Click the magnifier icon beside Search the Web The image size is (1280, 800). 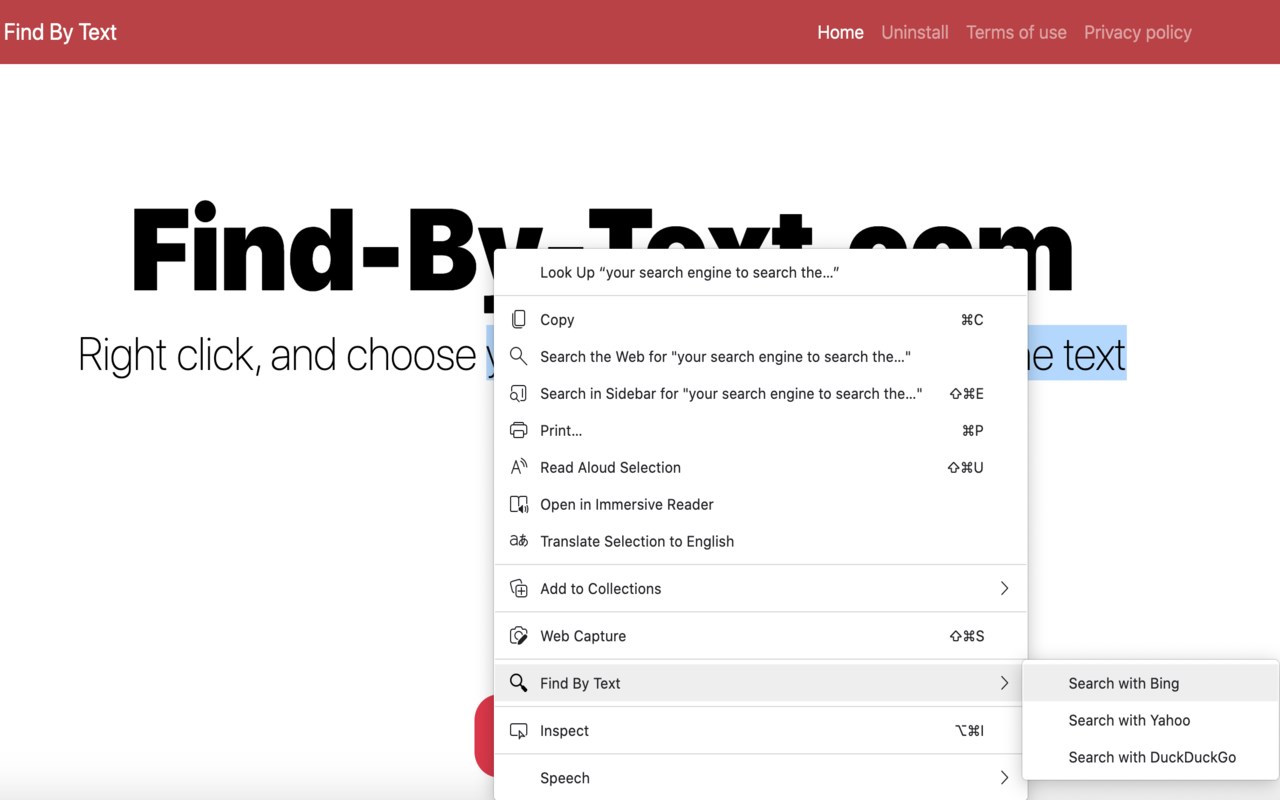pos(518,357)
